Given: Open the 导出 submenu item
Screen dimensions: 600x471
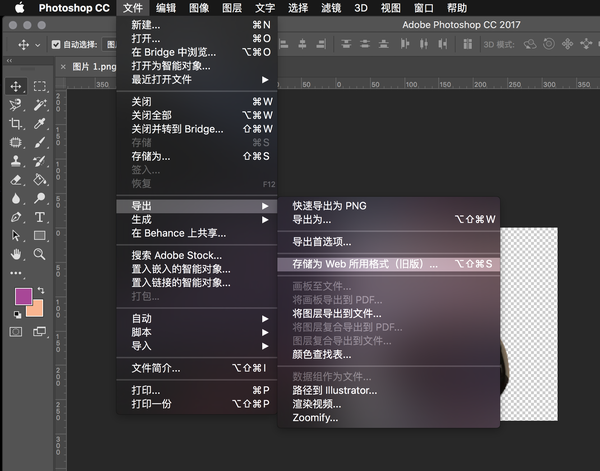Looking at the screenshot, I should [197, 206].
